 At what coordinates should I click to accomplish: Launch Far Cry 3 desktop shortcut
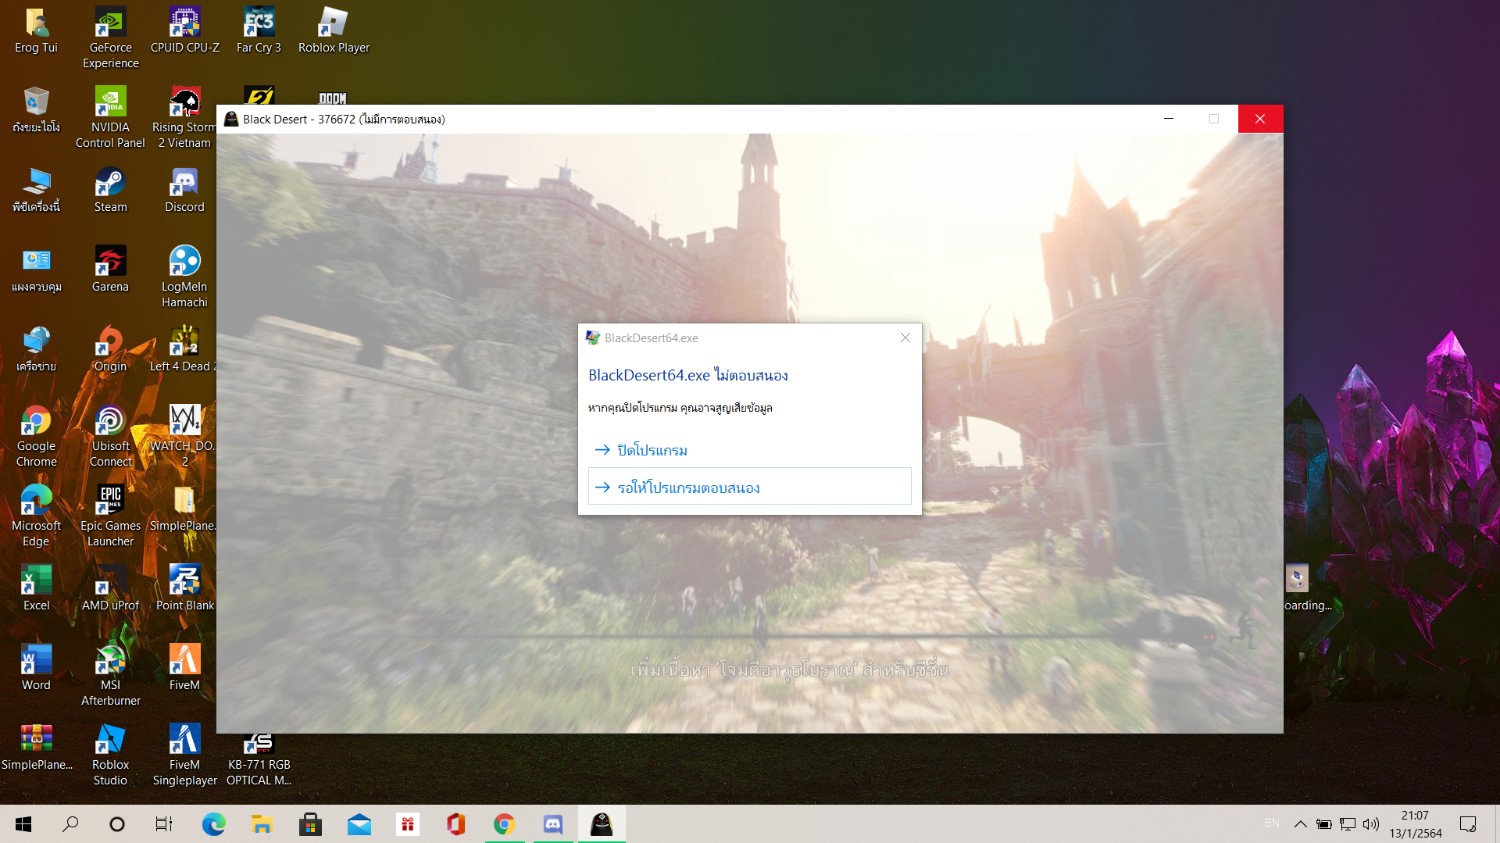point(258,31)
